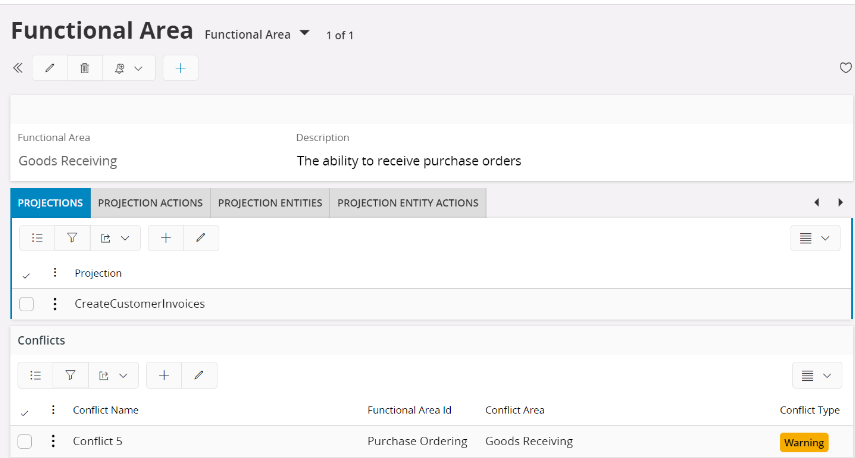Click the pencil edit icon in the top toolbar
This screenshot has height=458, width=855.
50,68
